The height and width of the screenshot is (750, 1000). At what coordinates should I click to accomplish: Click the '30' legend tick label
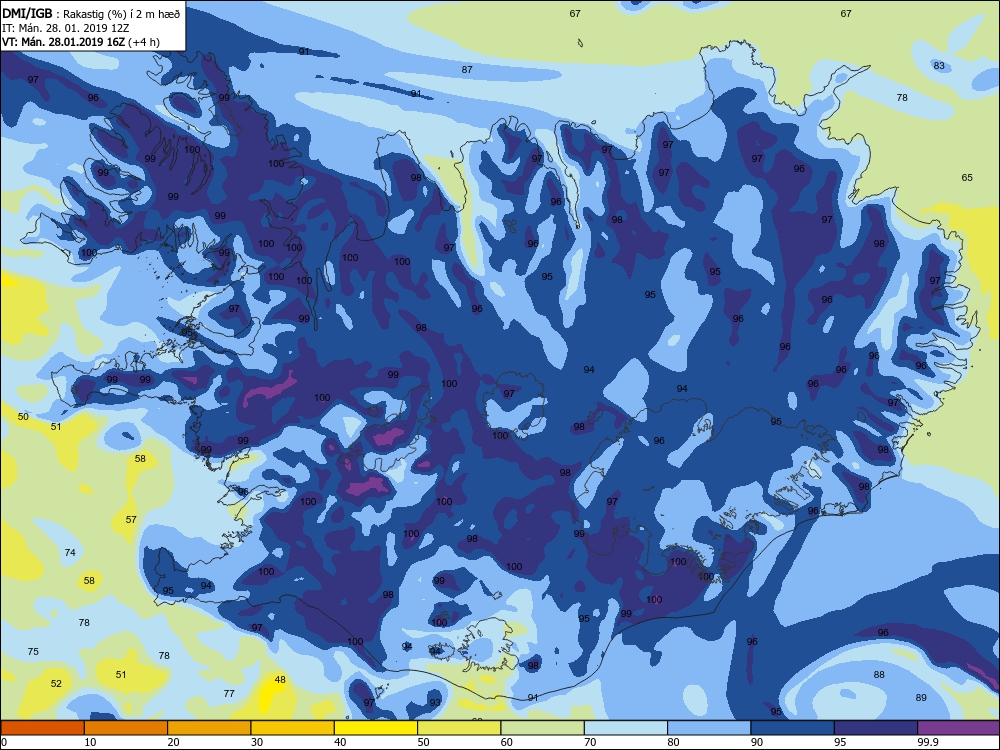pyautogui.click(x=256, y=742)
